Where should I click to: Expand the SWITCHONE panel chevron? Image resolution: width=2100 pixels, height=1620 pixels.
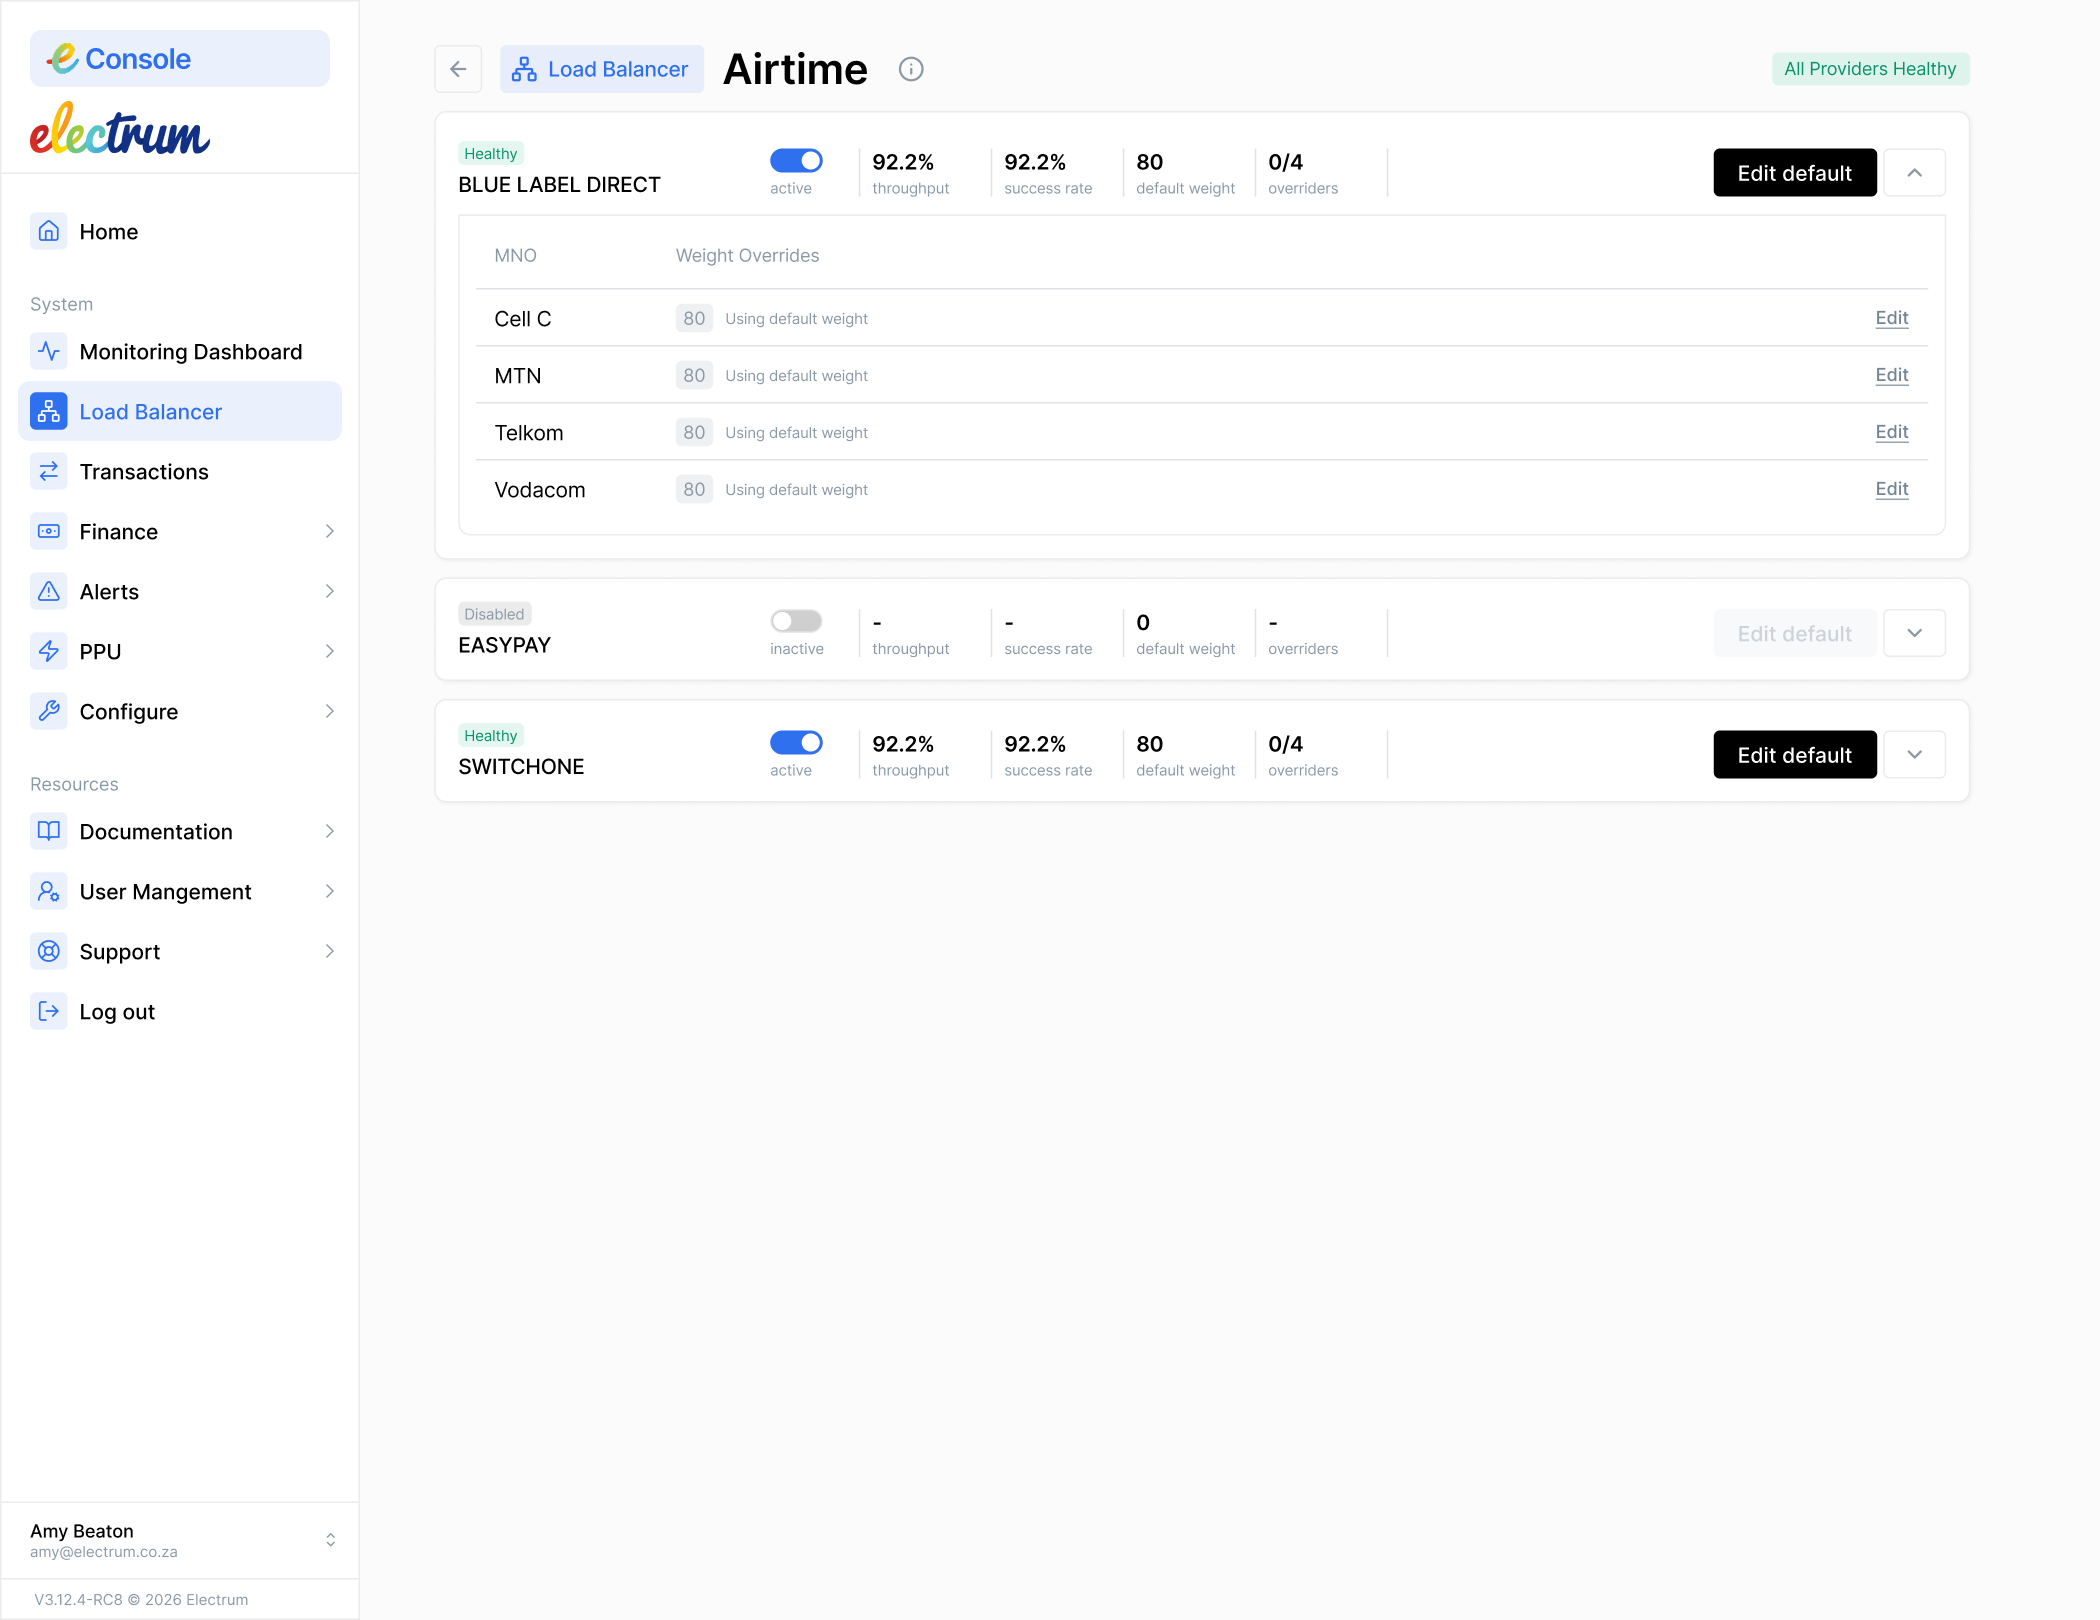click(1914, 754)
